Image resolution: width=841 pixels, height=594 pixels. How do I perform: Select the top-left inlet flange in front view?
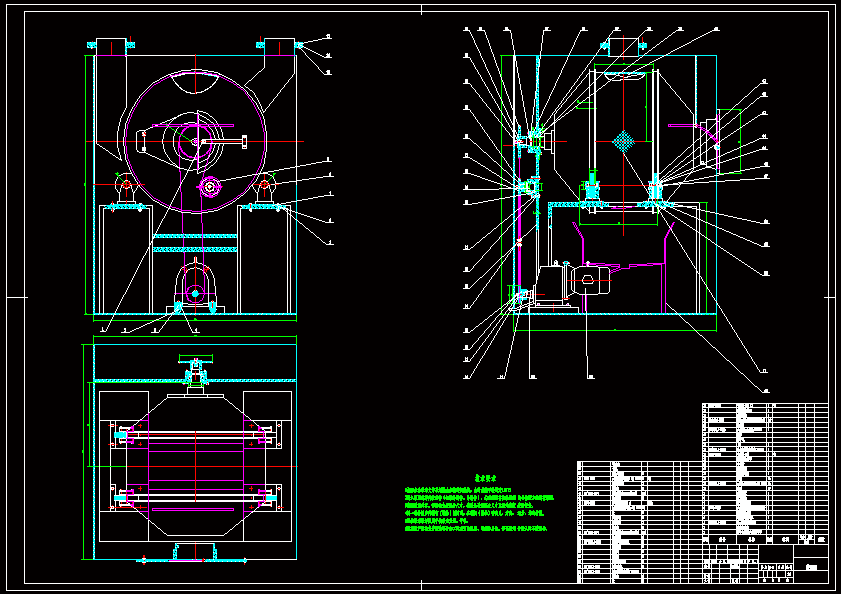pos(111,44)
